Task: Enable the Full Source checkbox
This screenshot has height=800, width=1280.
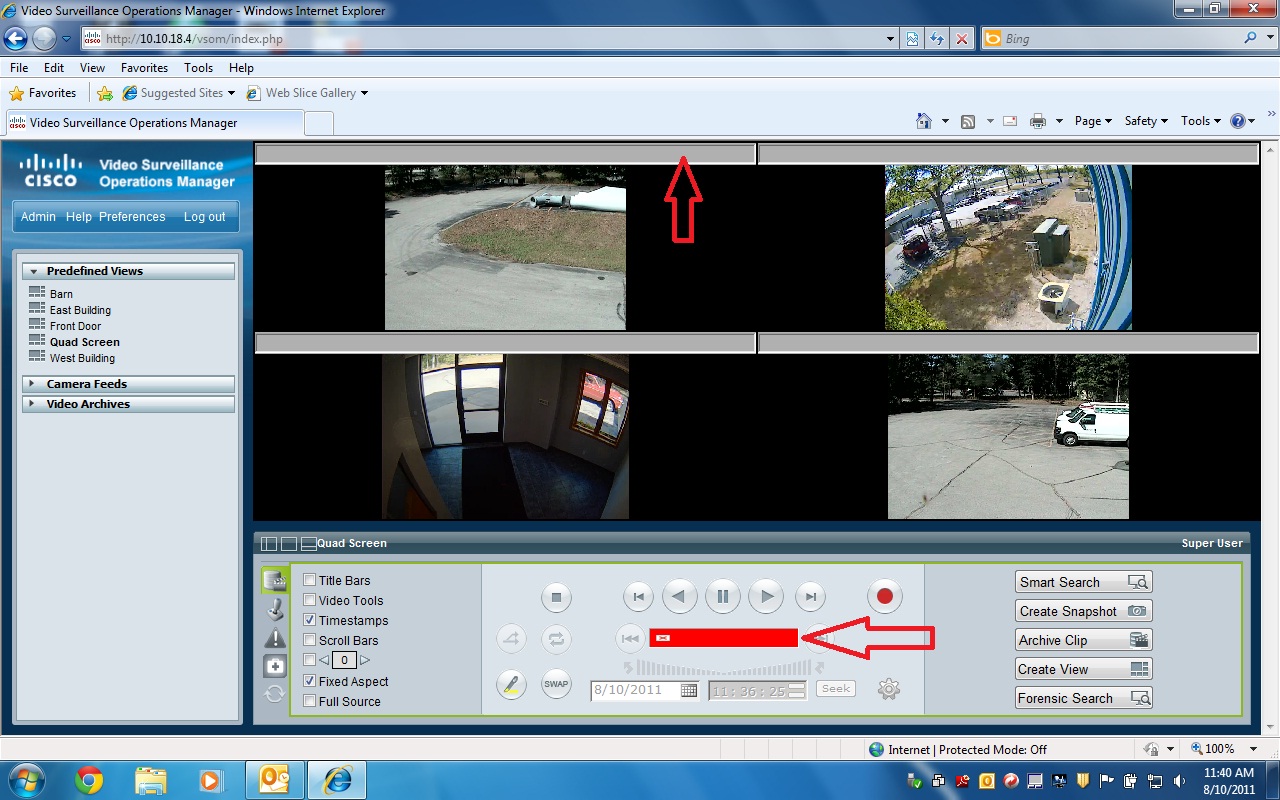Action: 310,701
